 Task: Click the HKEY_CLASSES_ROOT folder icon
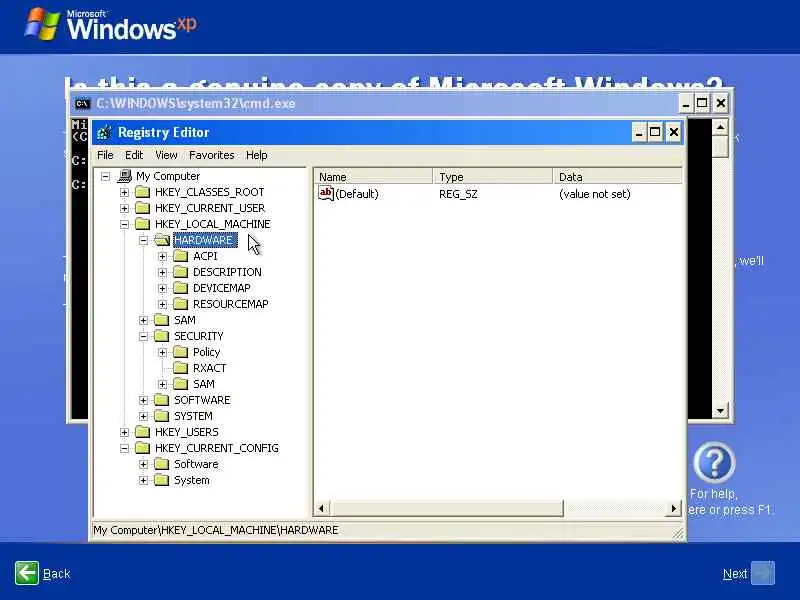[x=142, y=192]
